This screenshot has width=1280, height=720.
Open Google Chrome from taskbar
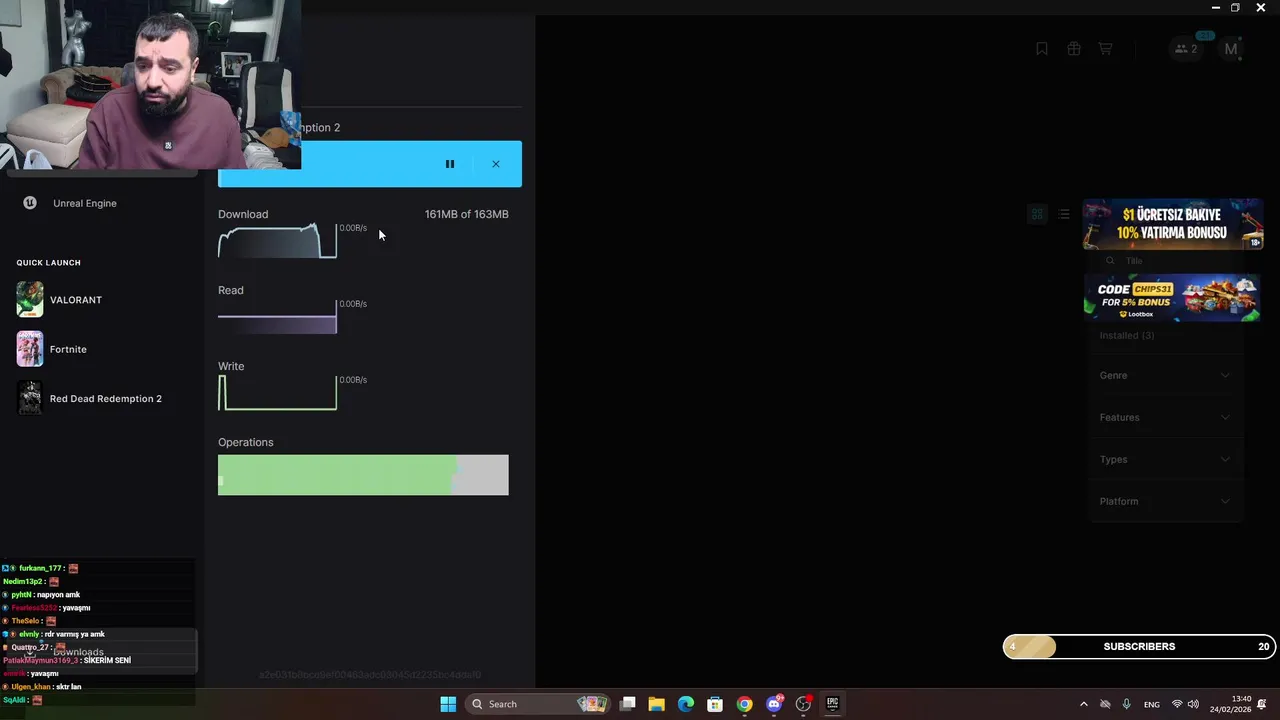(744, 704)
